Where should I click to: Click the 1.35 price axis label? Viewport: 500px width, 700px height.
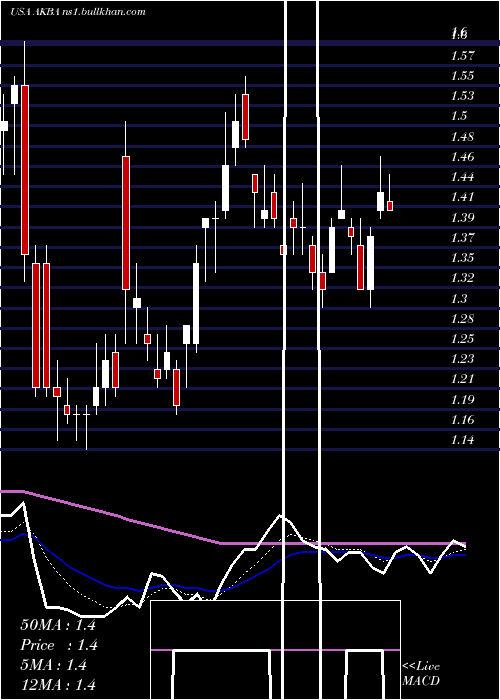(x=462, y=258)
